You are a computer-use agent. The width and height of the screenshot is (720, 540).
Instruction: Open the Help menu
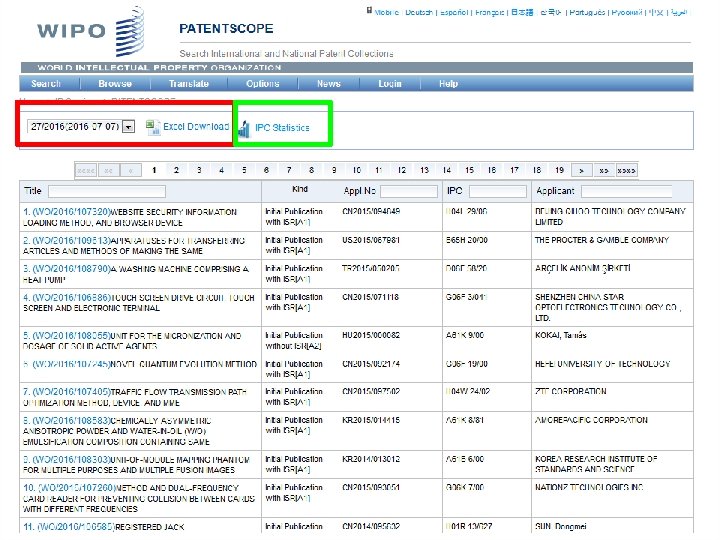(448, 84)
